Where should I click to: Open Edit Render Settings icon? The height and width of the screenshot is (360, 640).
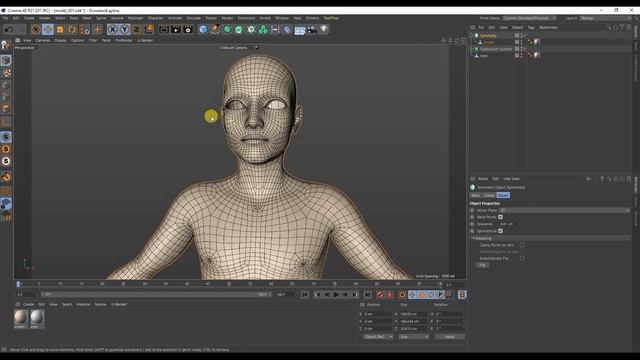pos(188,29)
